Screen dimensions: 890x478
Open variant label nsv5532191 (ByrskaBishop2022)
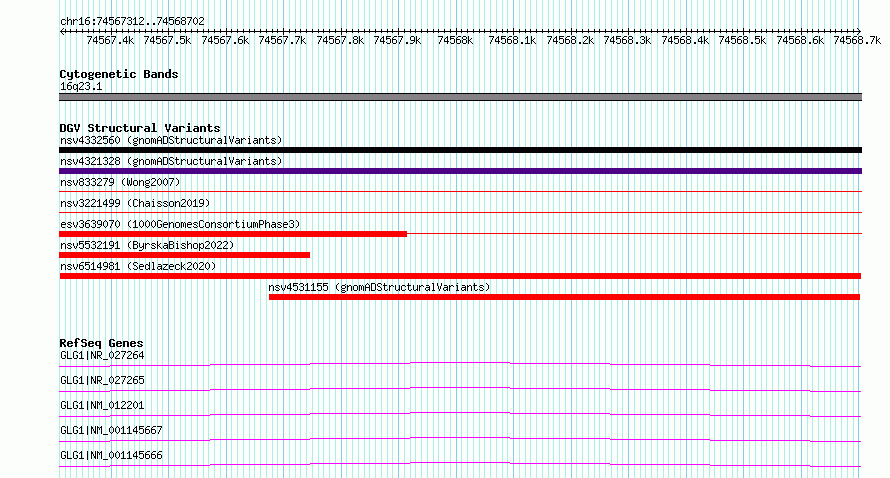(x=147, y=245)
